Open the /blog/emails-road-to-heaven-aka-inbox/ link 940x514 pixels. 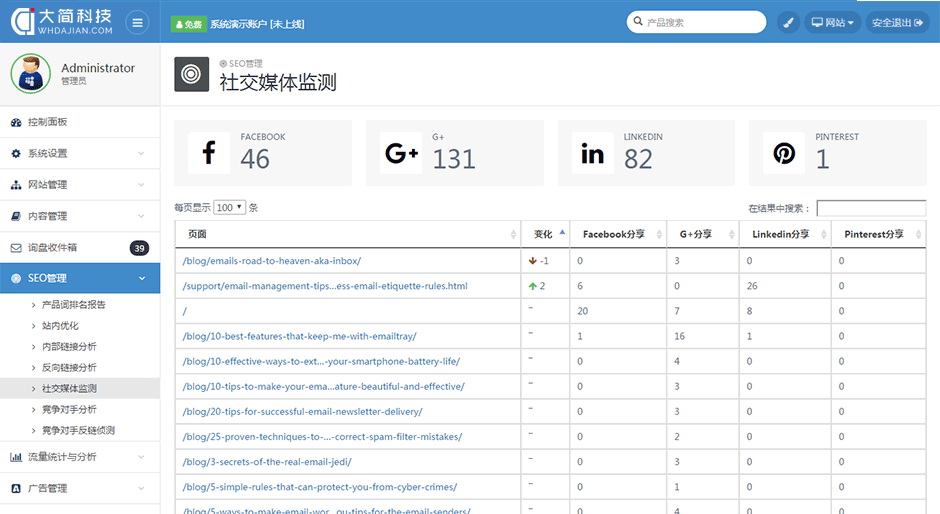271,261
